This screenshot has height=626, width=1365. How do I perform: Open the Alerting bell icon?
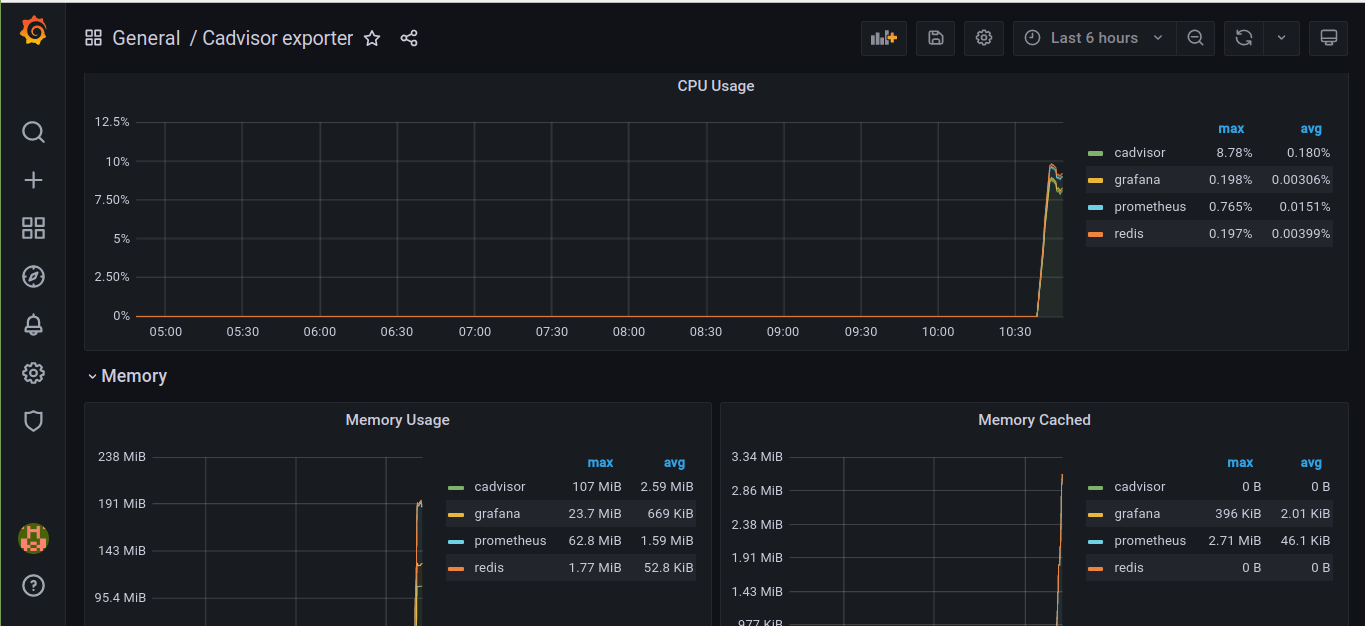33,324
